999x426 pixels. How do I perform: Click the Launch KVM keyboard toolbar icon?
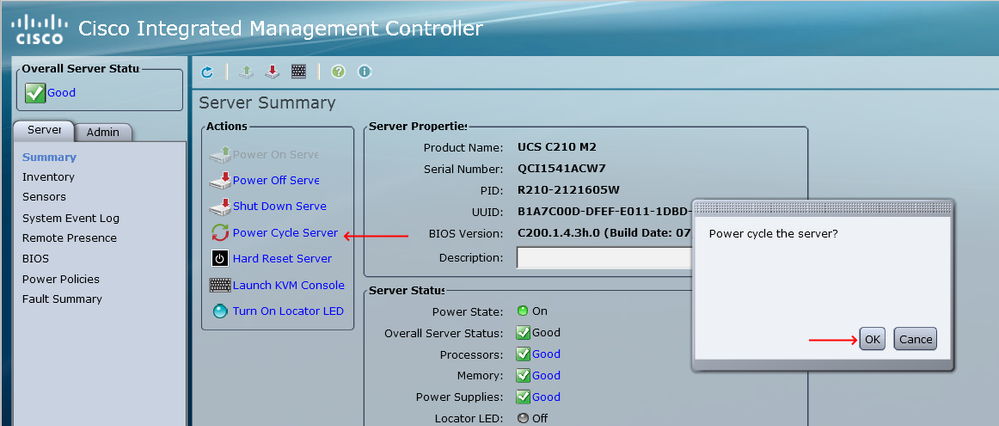click(x=298, y=72)
